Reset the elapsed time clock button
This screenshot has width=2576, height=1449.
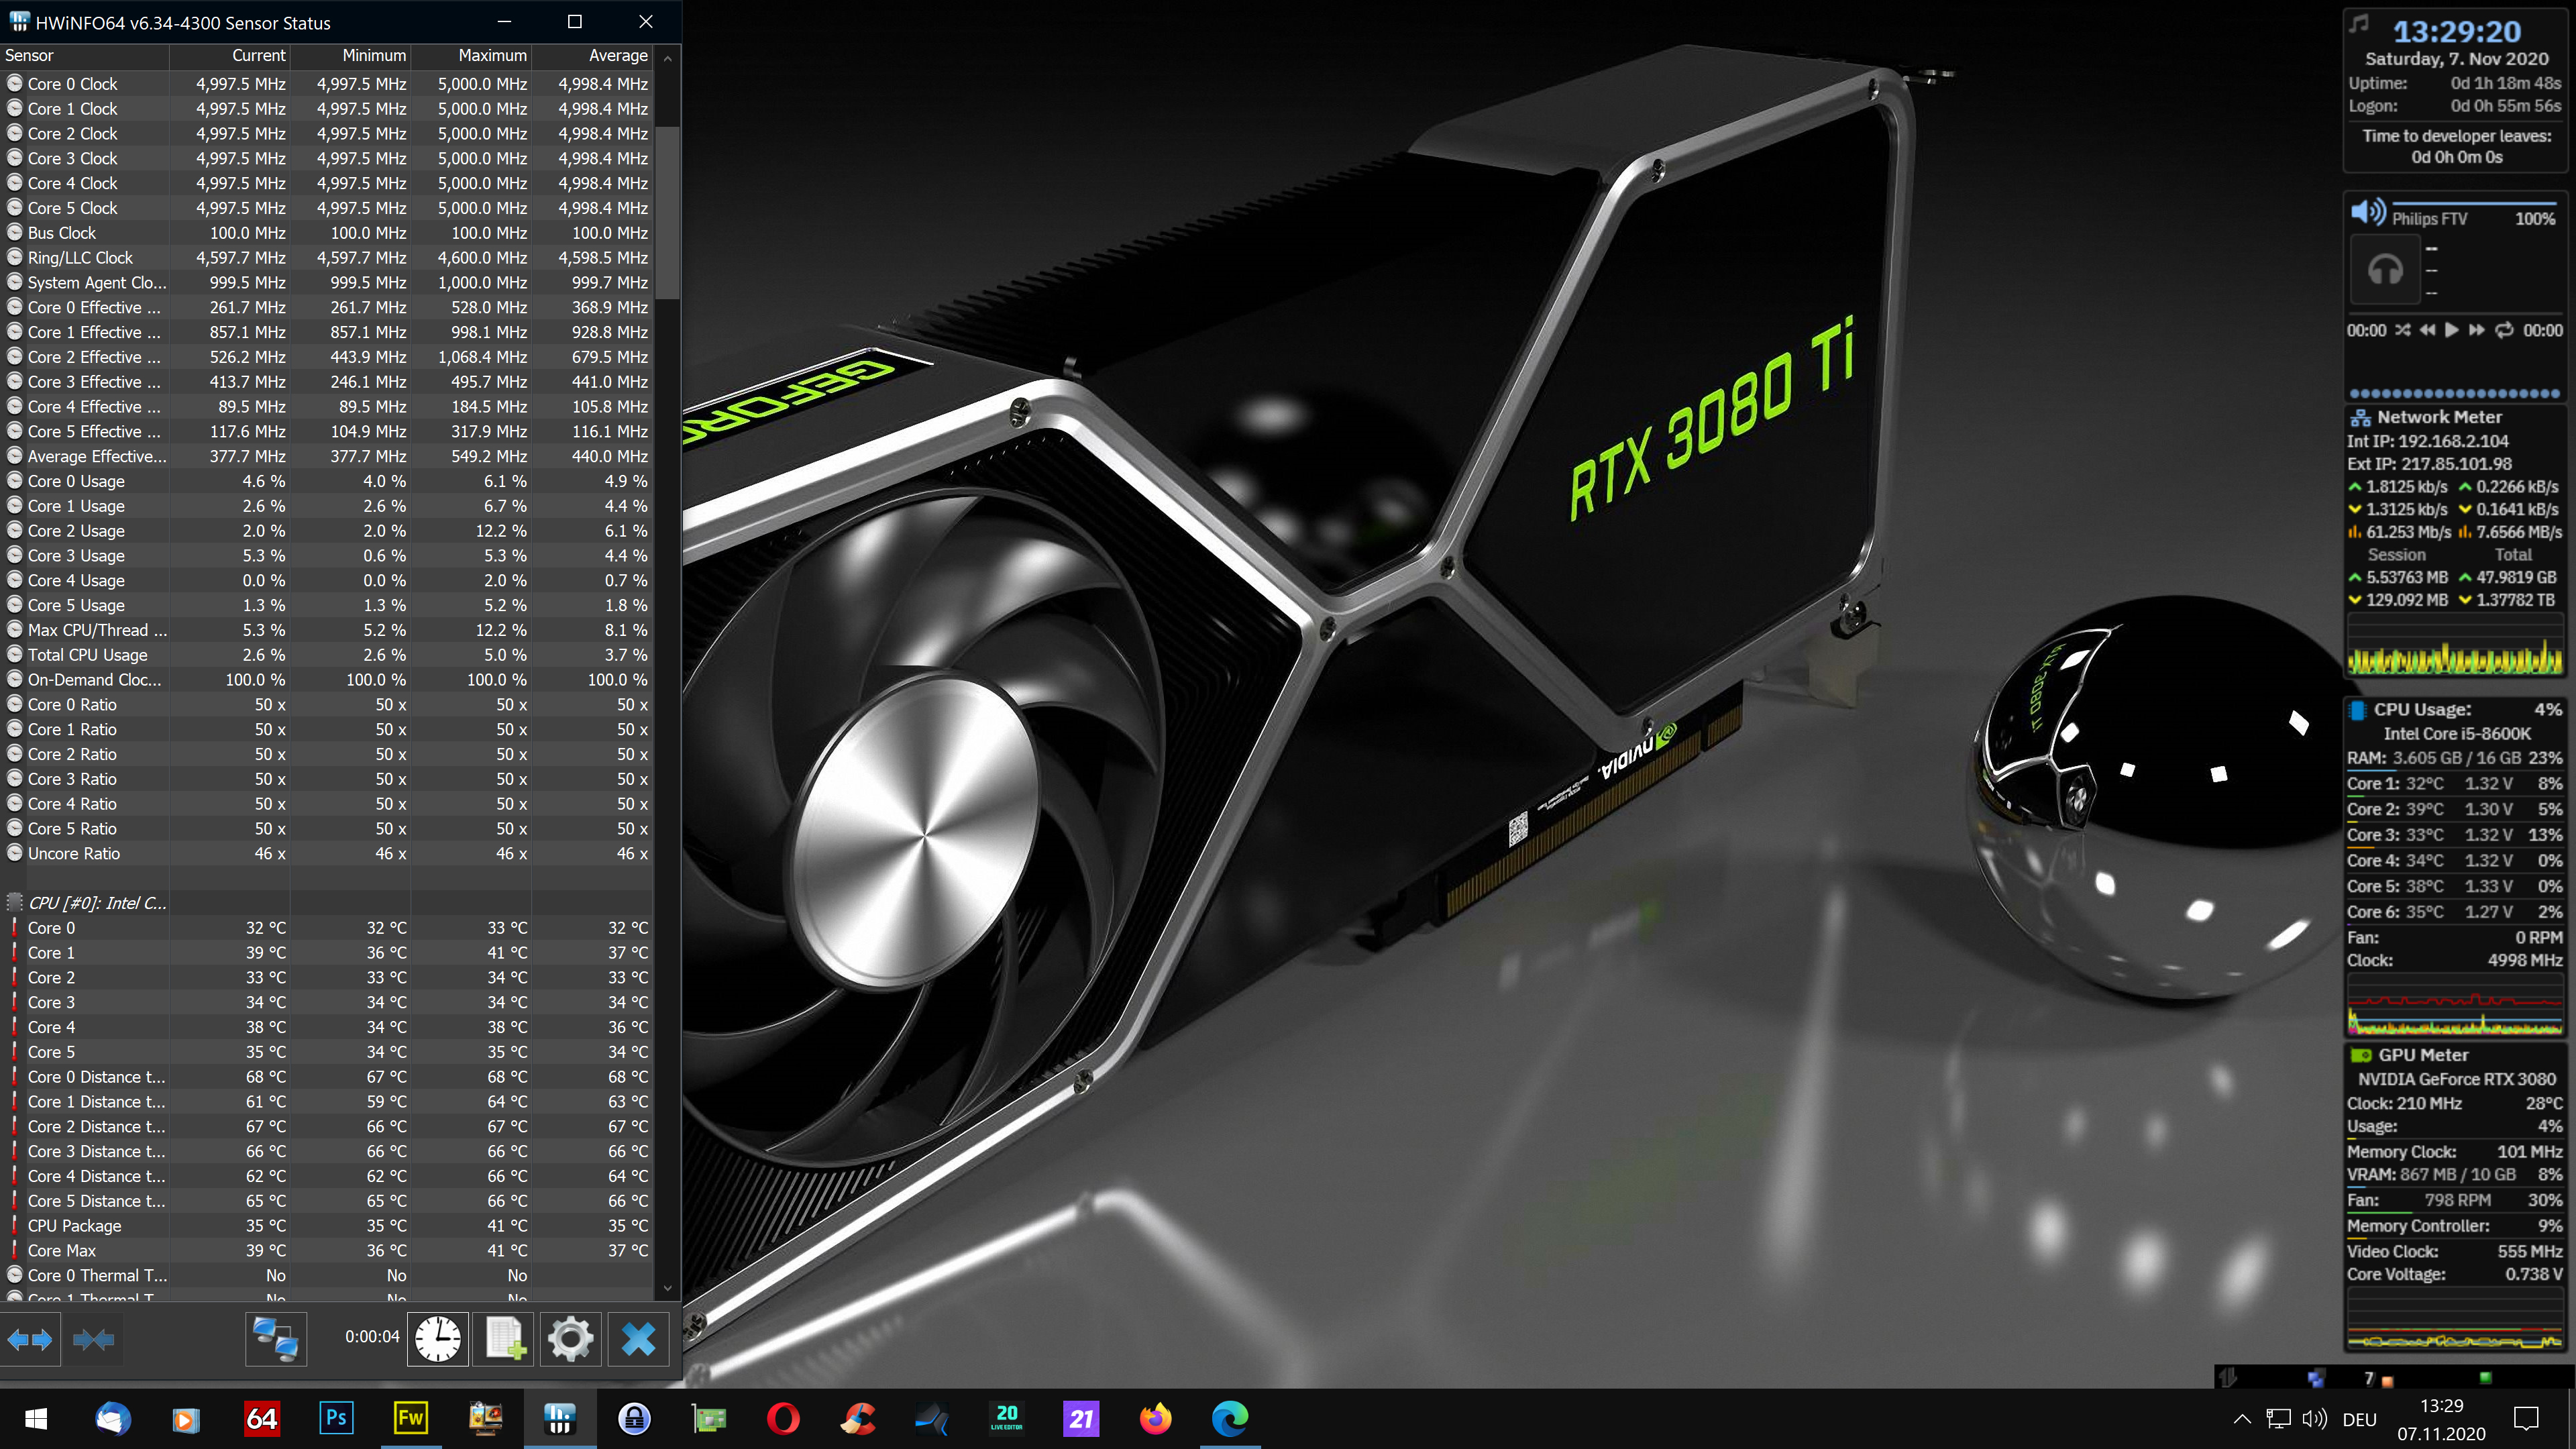[438, 1338]
